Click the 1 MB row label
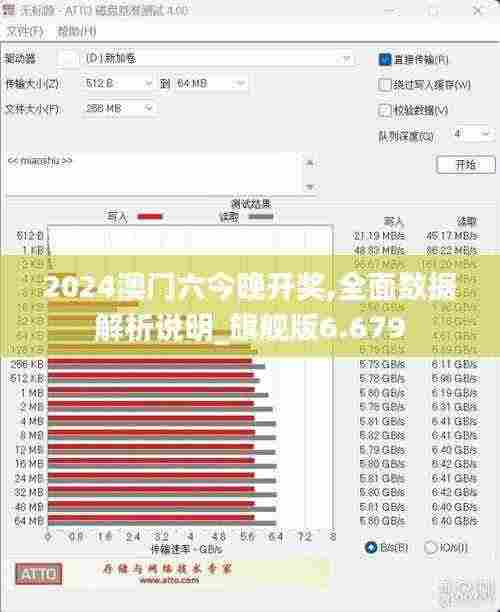 point(32,393)
